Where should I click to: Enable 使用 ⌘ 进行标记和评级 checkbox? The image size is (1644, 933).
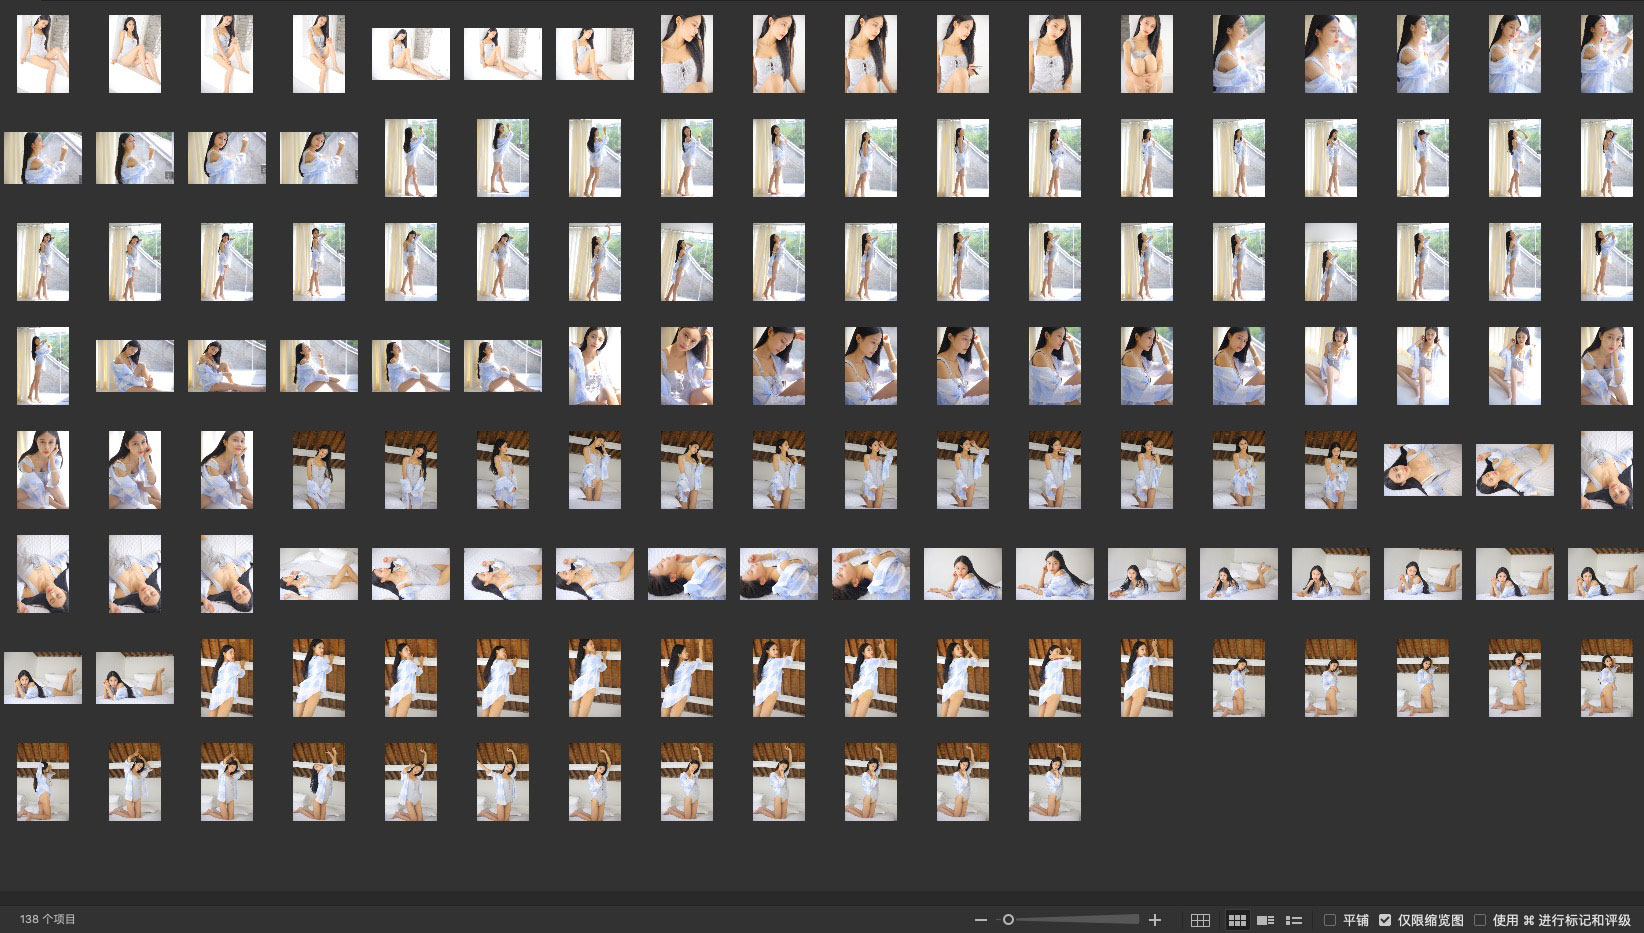[x=1480, y=920]
